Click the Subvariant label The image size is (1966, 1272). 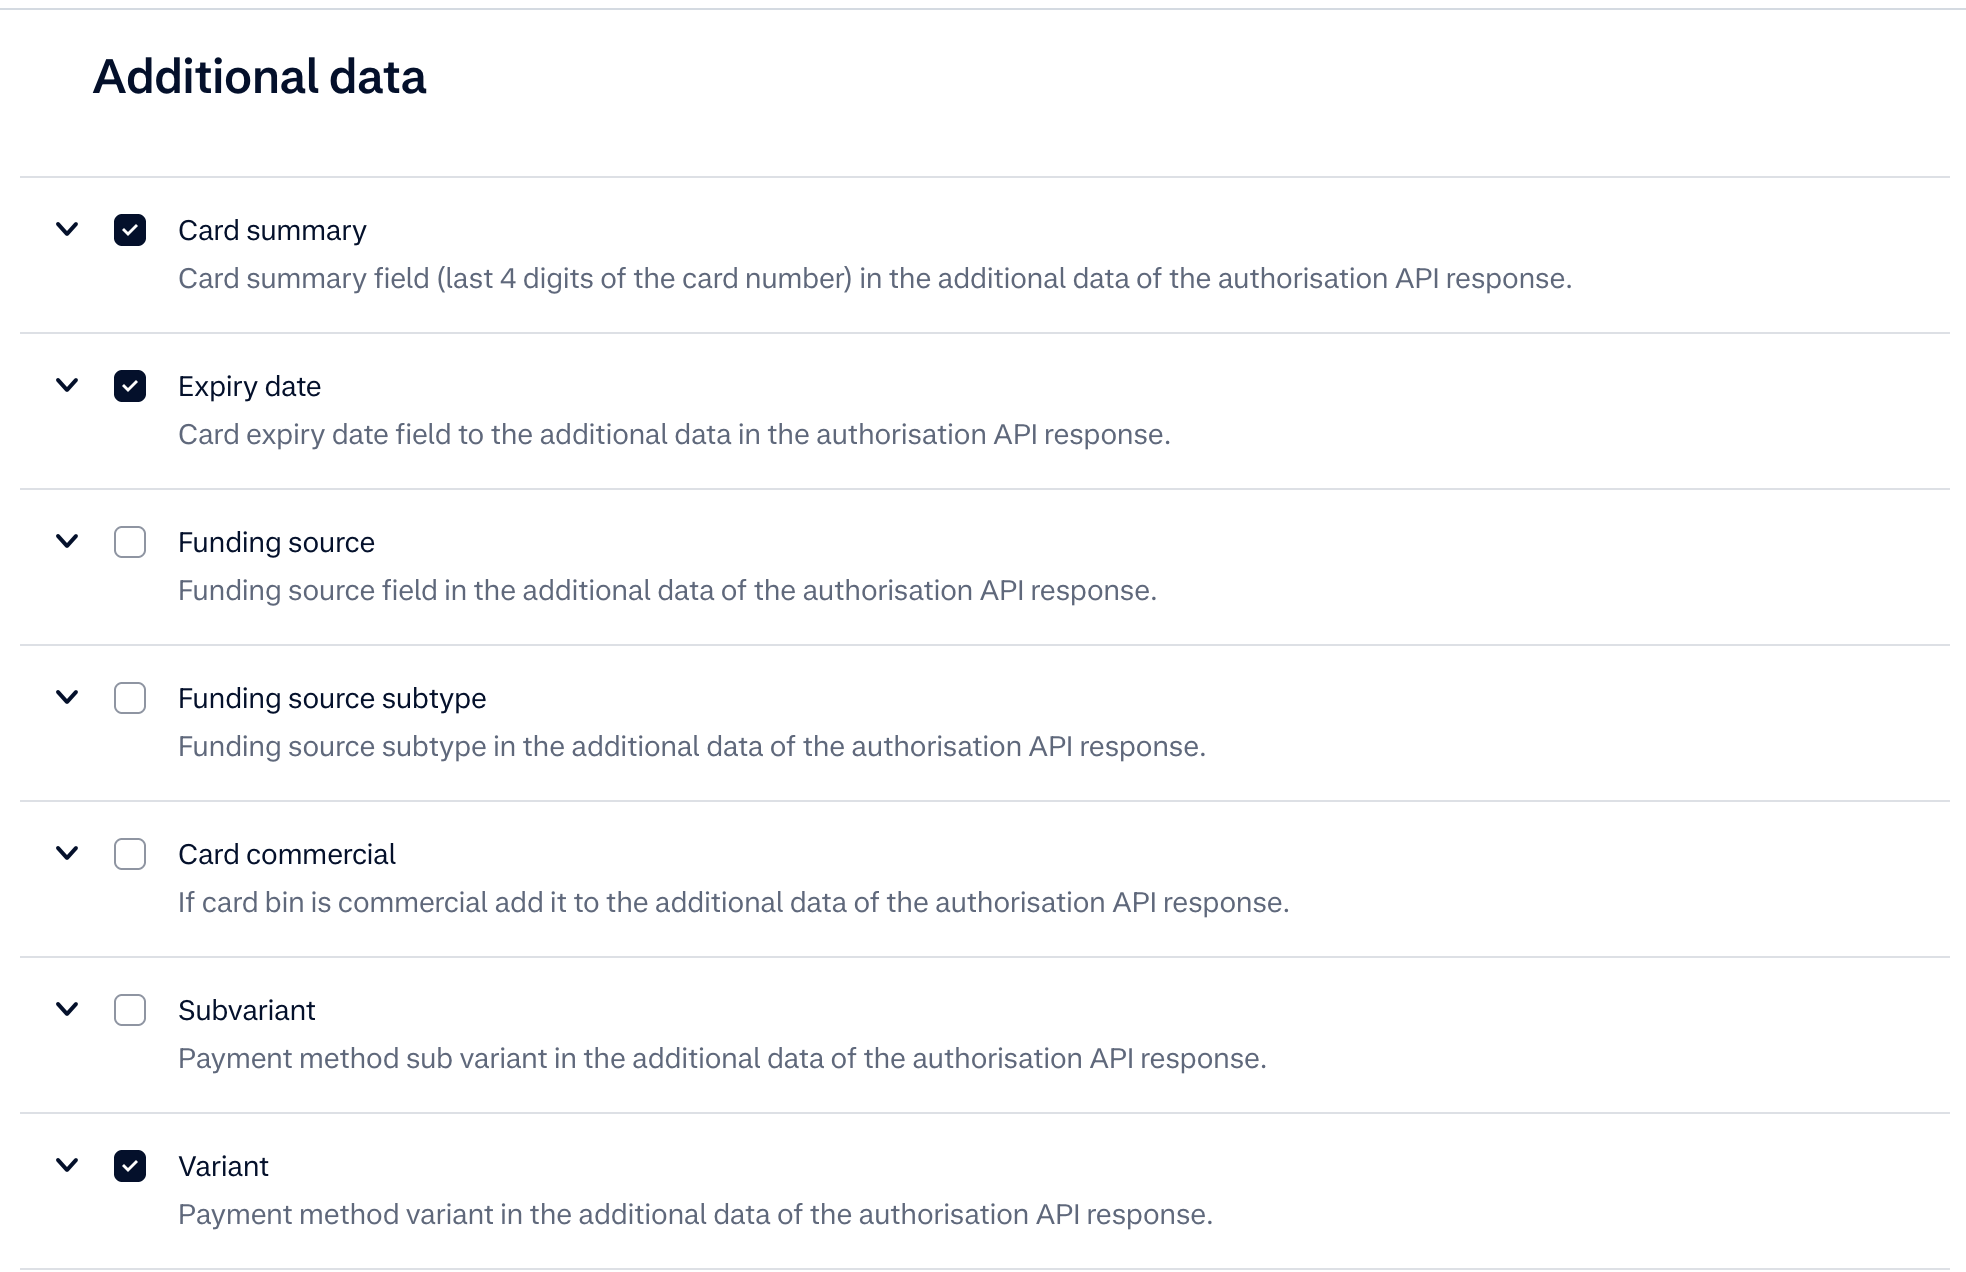(x=246, y=1011)
